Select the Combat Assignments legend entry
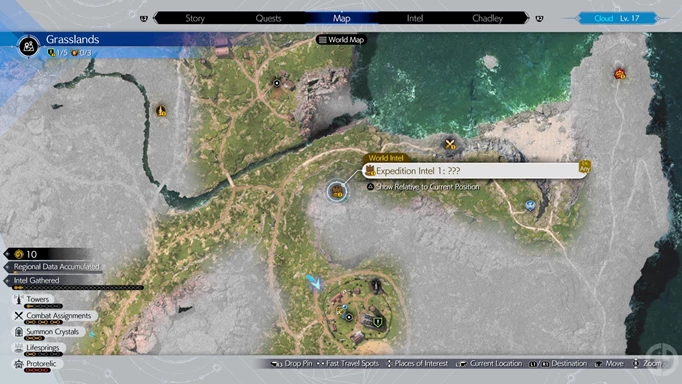 click(x=54, y=317)
